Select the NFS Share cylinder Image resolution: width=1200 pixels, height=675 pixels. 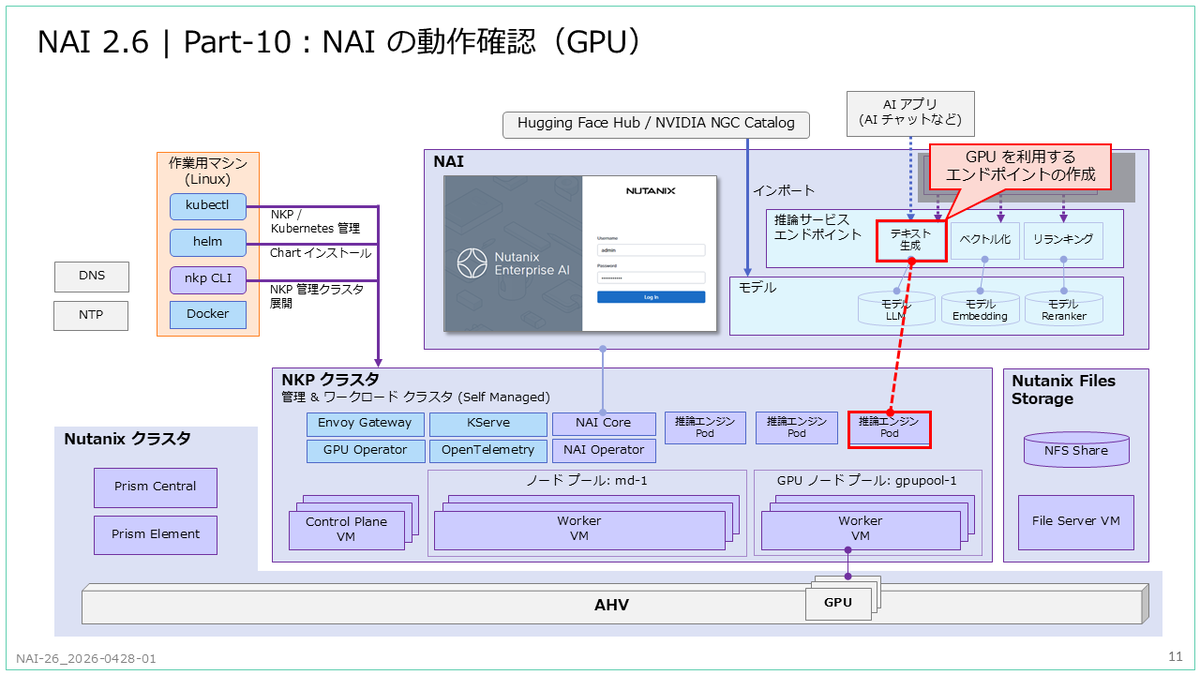click(1076, 450)
